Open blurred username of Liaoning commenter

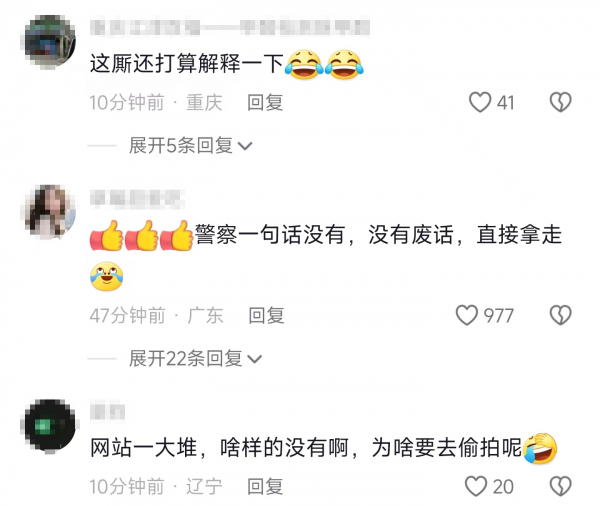click(108, 411)
